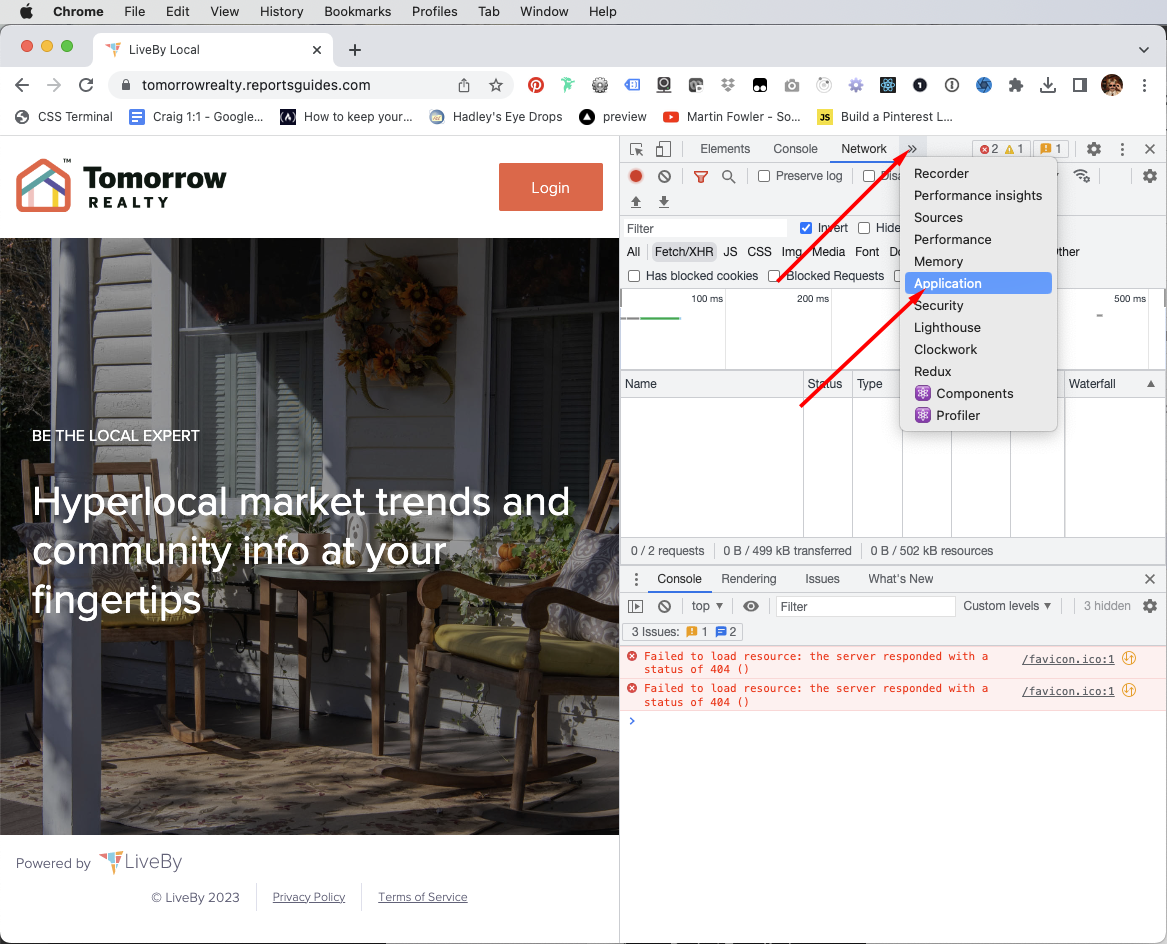This screenshot has width=1167, height=944.
Task: Open network search magnifier icon
Action: [729, 176]
